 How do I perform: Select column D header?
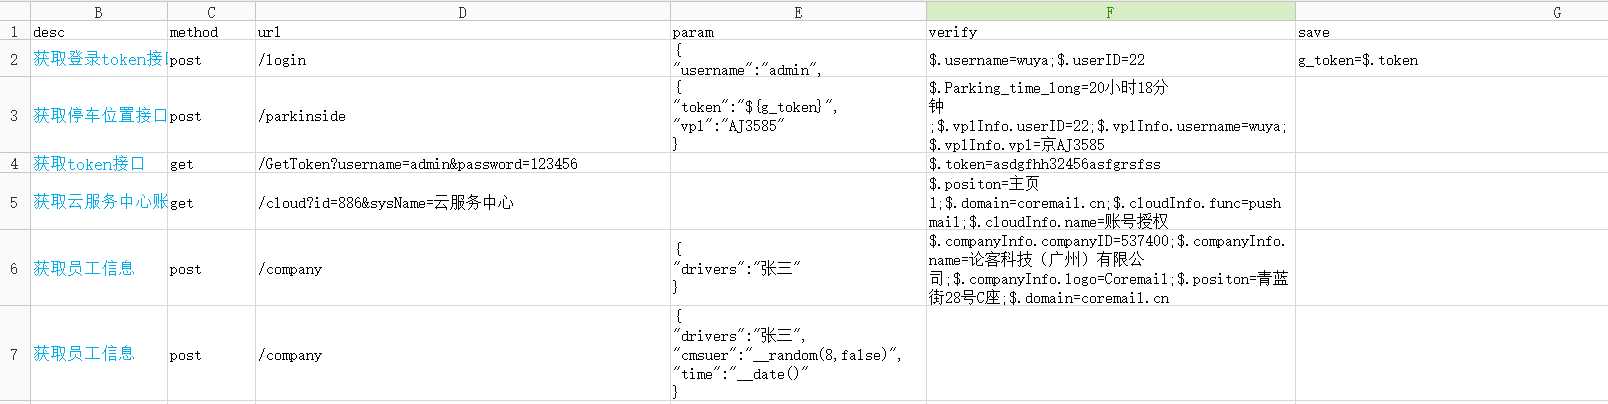(462, 12)
